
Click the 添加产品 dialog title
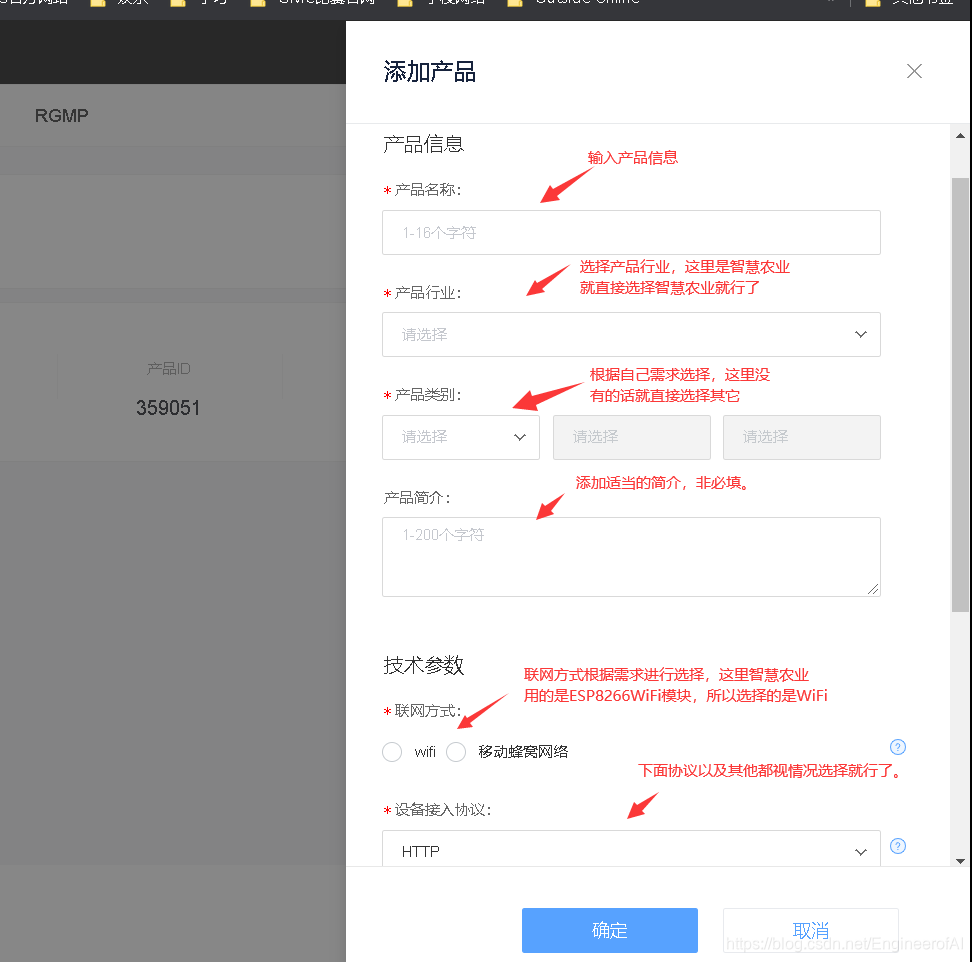pyautogui.click(x=429, y=71)
